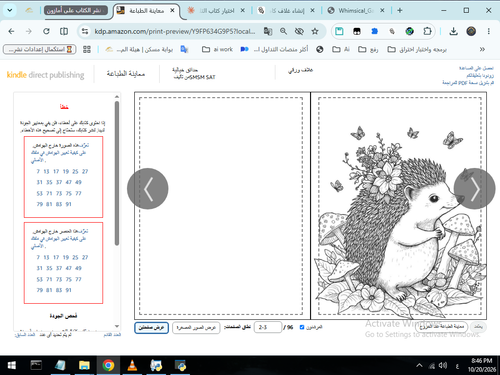
Task: Open the apps grid in bookmarks bar
Action: (87, 49)
